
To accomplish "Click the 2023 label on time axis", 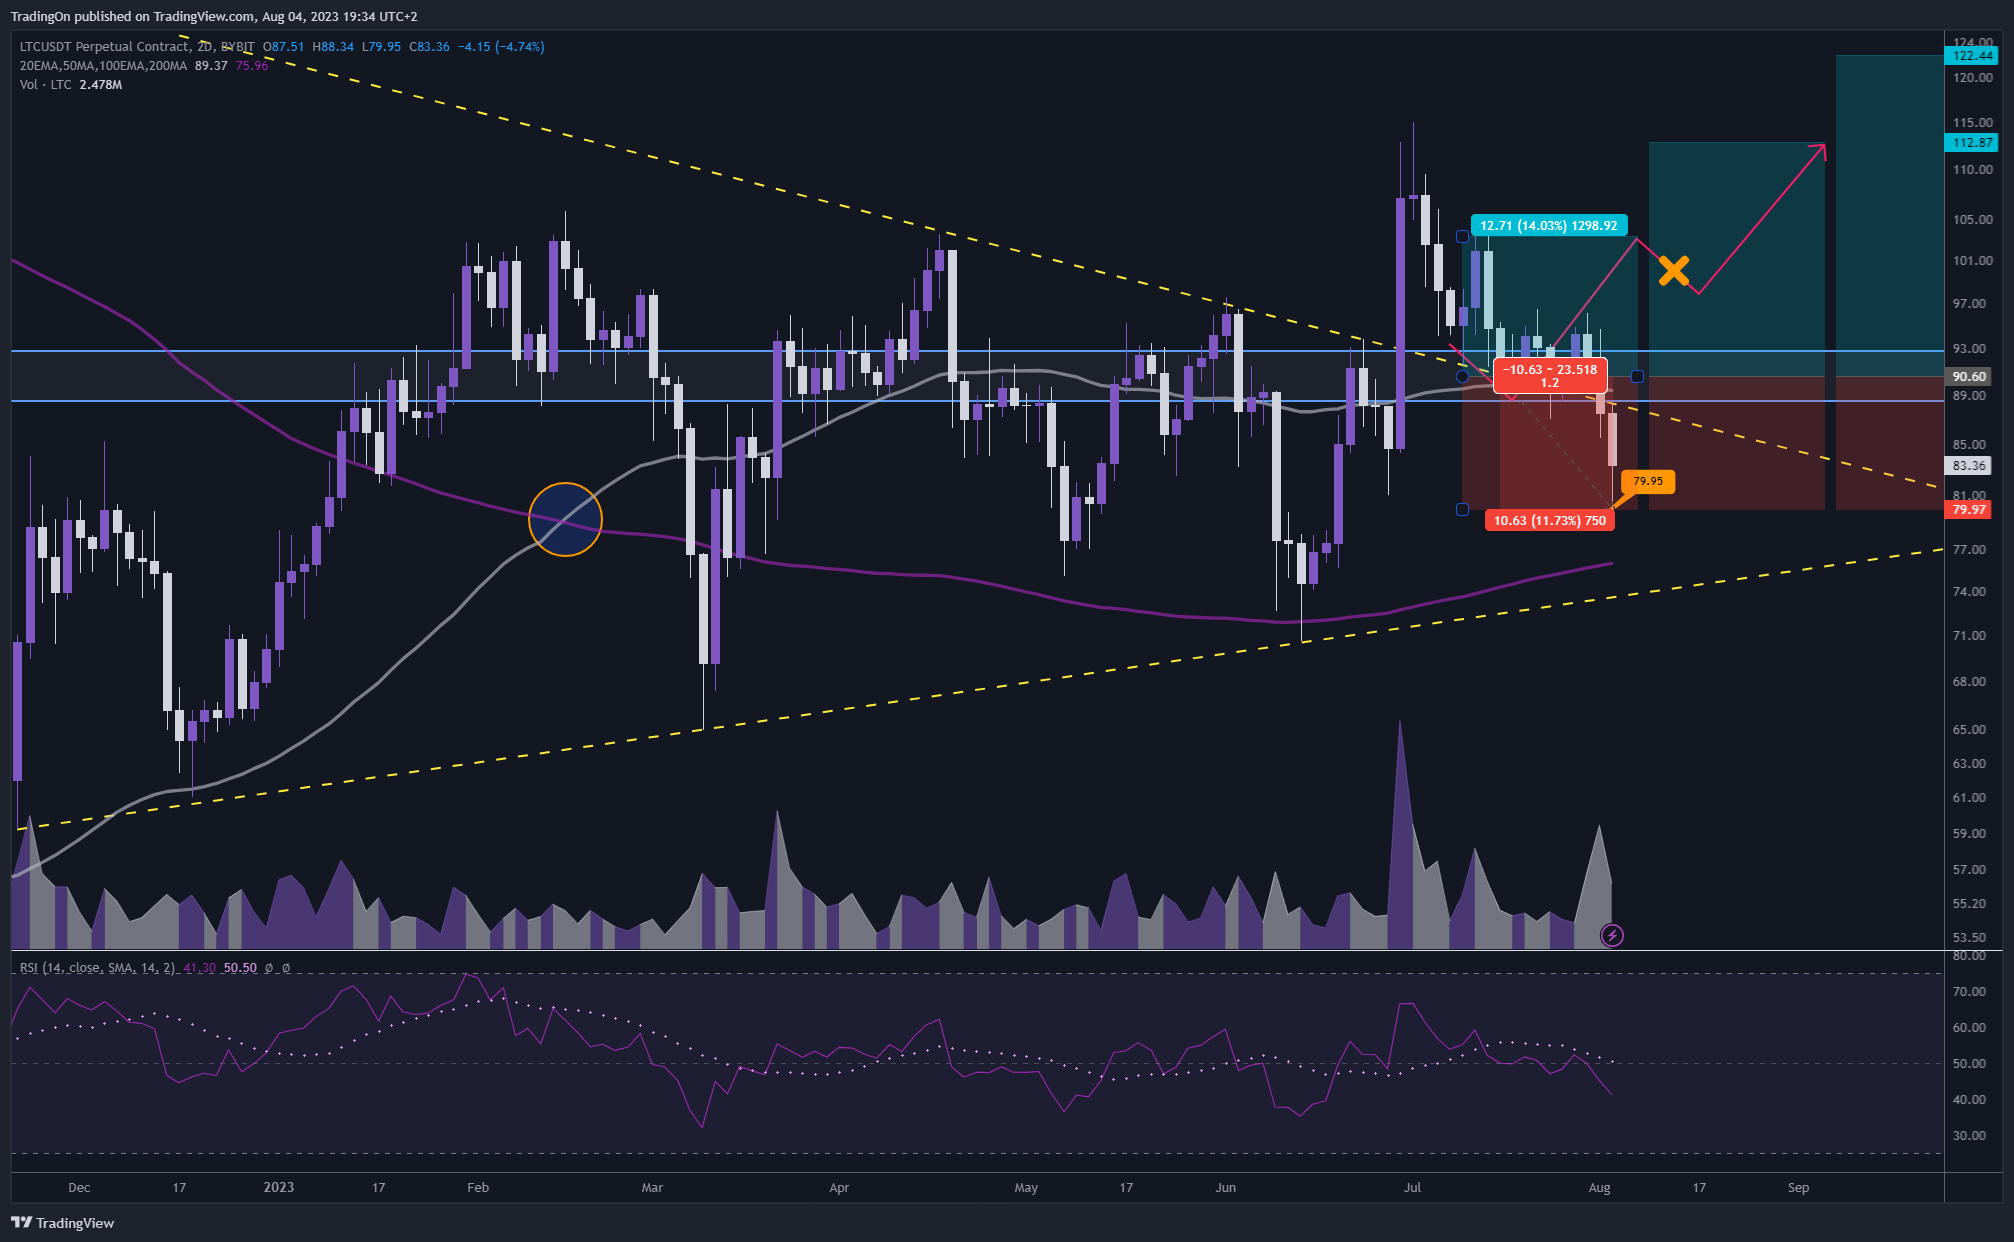I will 279,1188.
